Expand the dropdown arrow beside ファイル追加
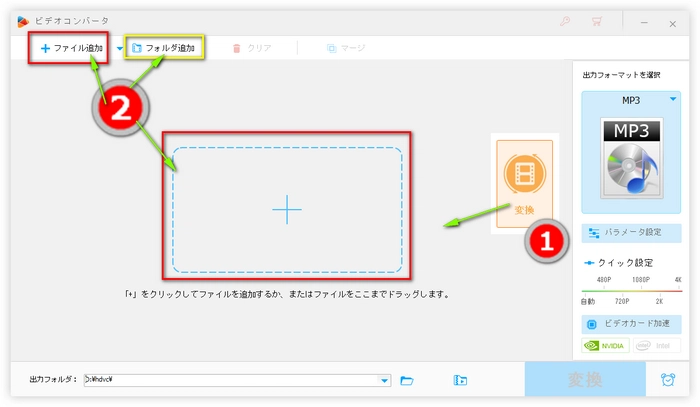Image resolution: width=700 pixels, height=407 pixels. pos(120,47)
